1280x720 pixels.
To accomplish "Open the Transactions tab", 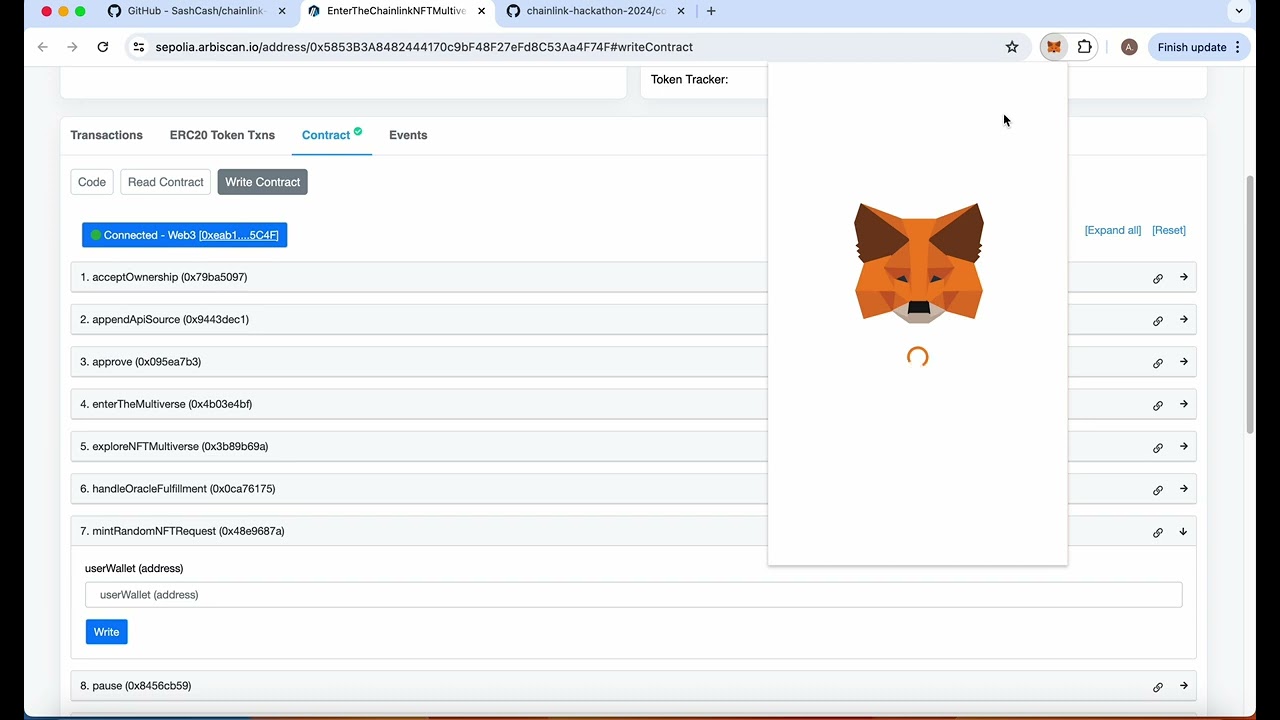I will click(107, 135).
